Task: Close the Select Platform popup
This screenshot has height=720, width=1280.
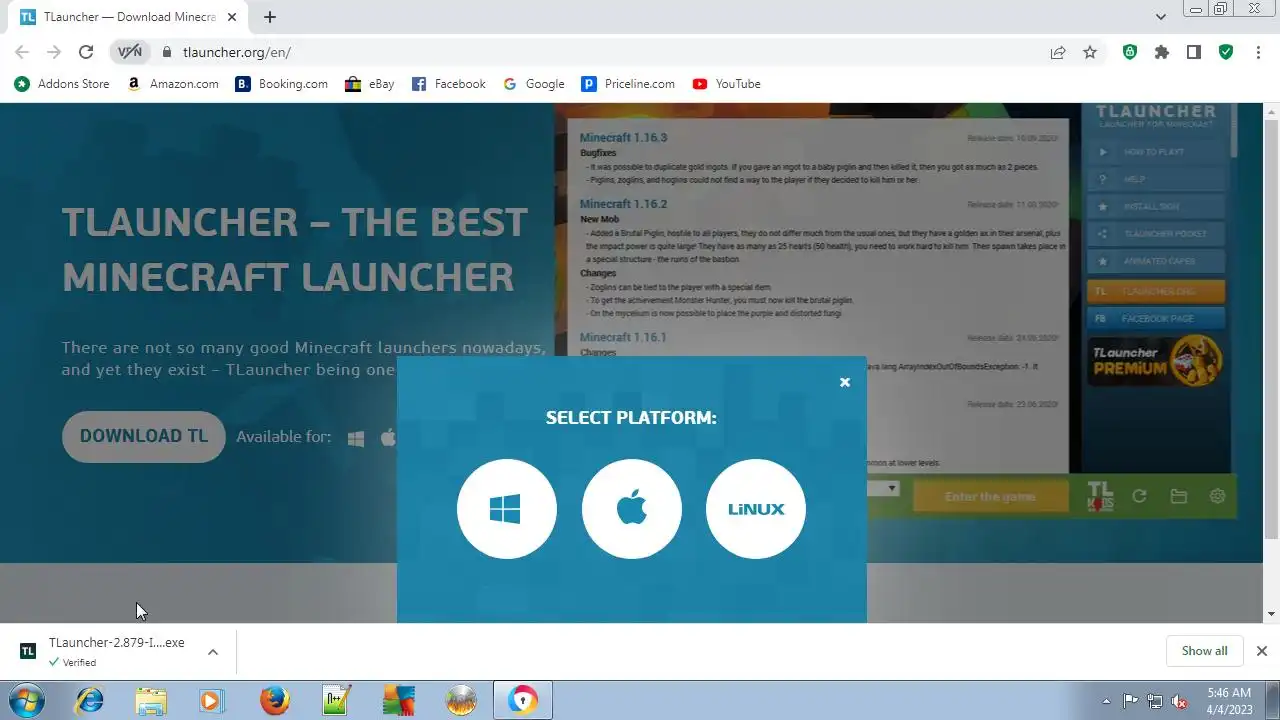Action: (x=845, y=382)
